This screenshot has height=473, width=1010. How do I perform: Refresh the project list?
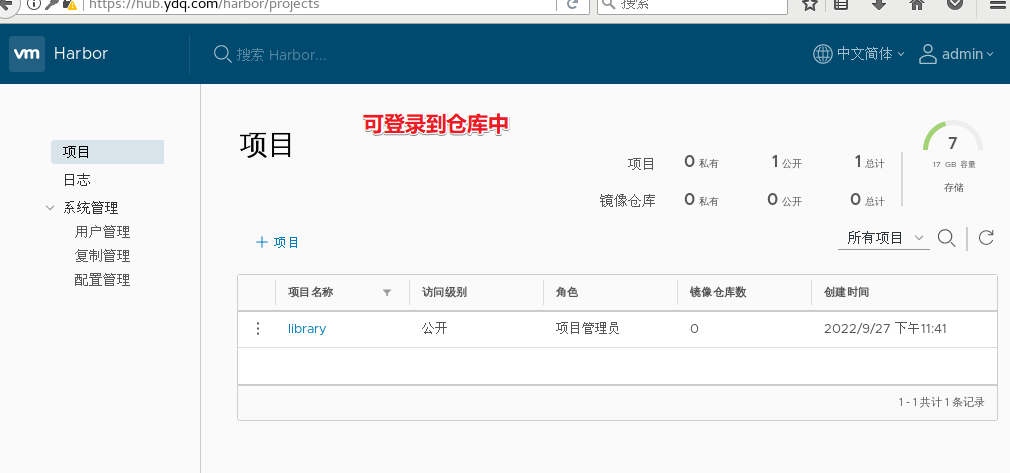pyautogui.click(x=986, y=238)
